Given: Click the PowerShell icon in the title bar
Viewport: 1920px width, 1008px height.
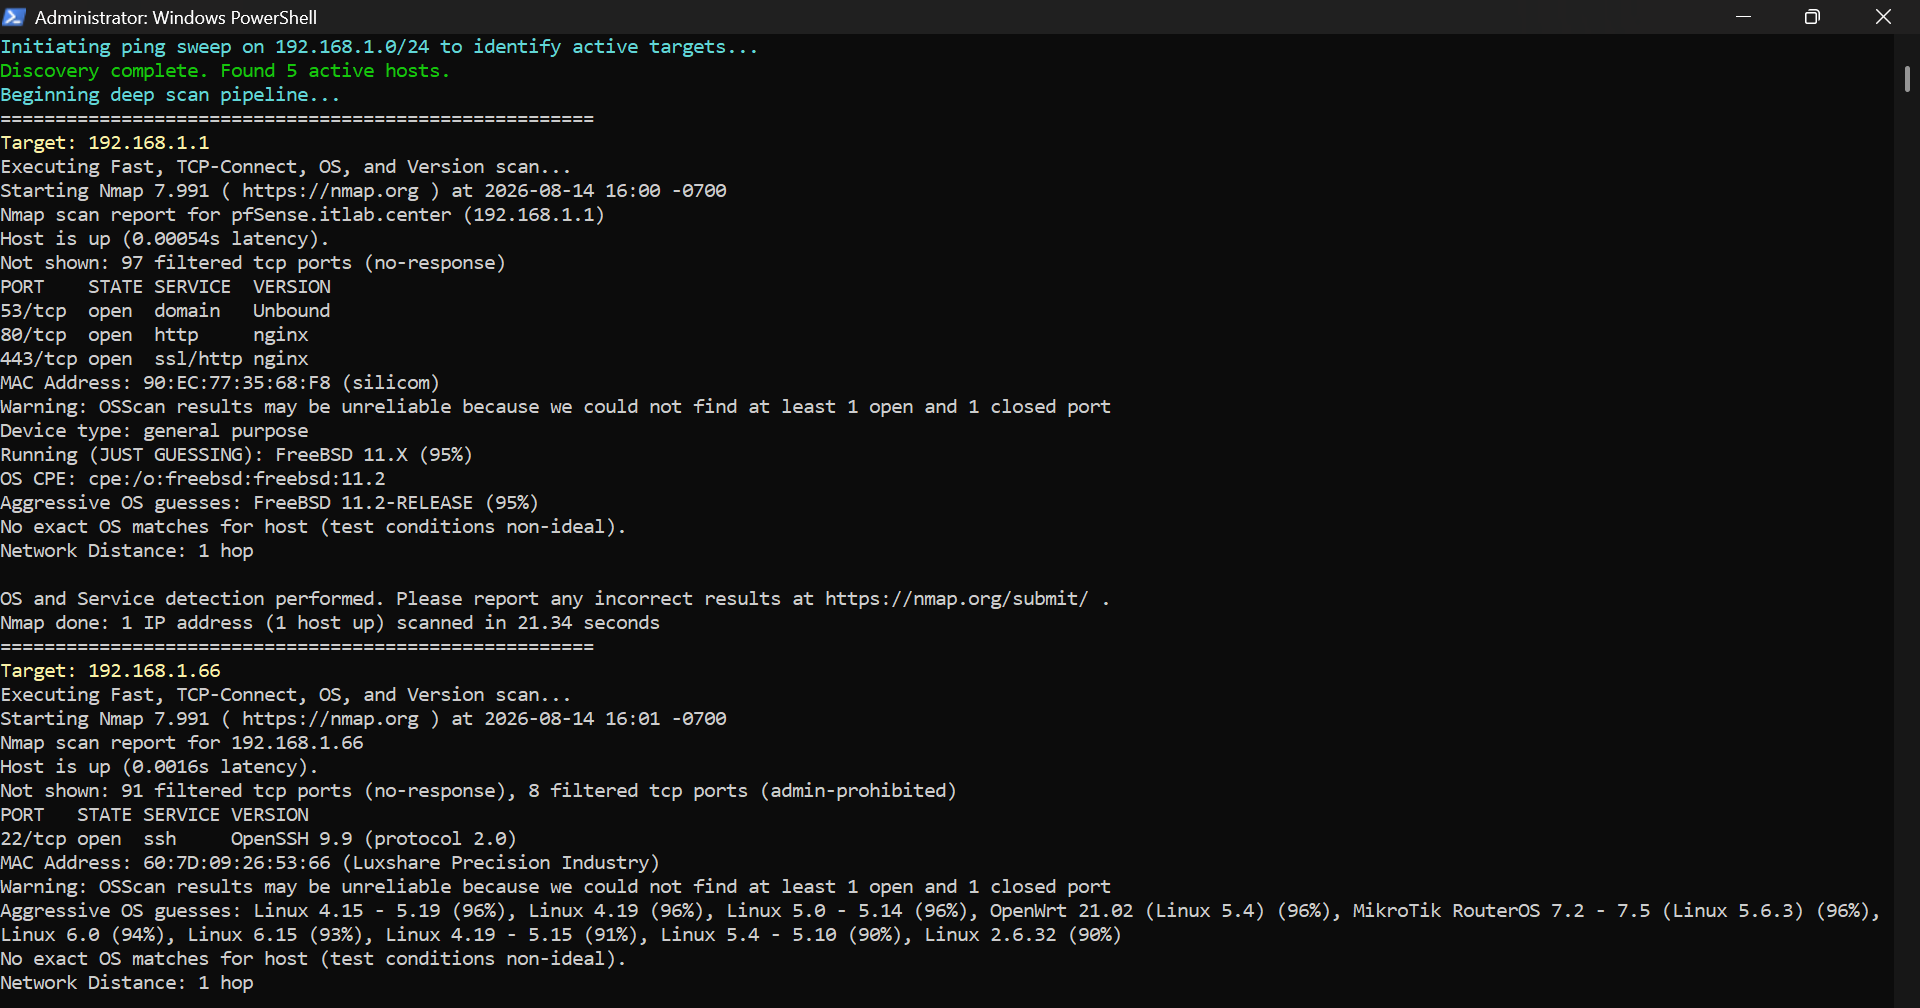Looking at the screenshot, I should pyautogui.click(x=14, y=17).
